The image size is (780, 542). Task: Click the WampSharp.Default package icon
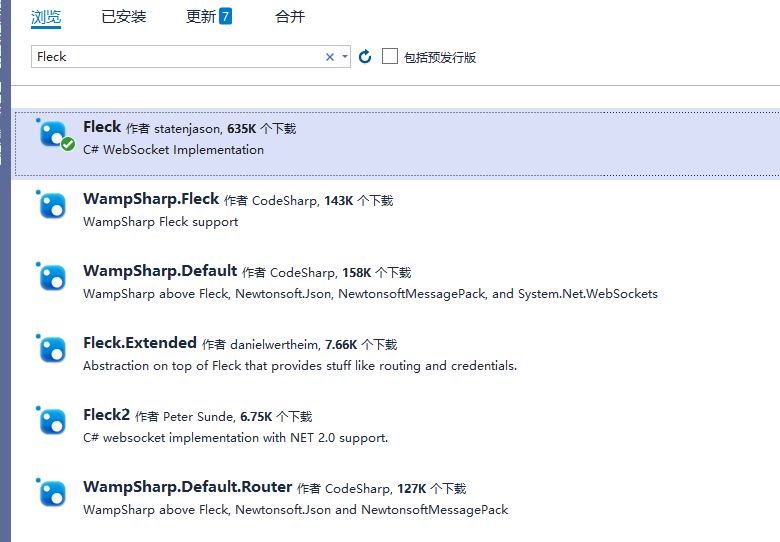pyautogui.click(x=52, y=277)
